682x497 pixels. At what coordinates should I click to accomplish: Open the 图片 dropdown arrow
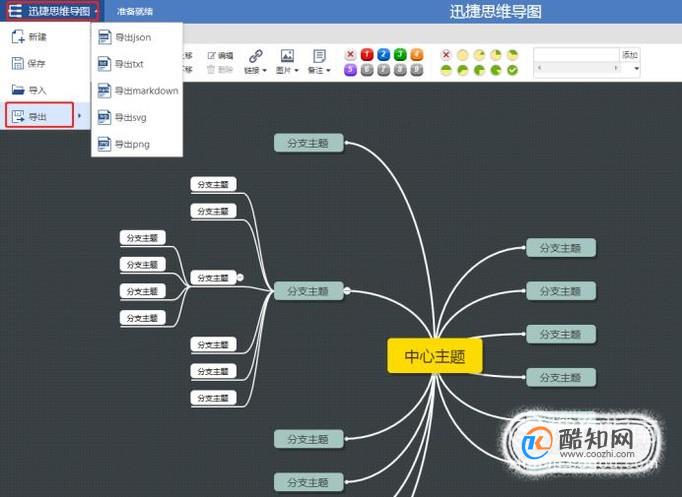pos(297,70)
